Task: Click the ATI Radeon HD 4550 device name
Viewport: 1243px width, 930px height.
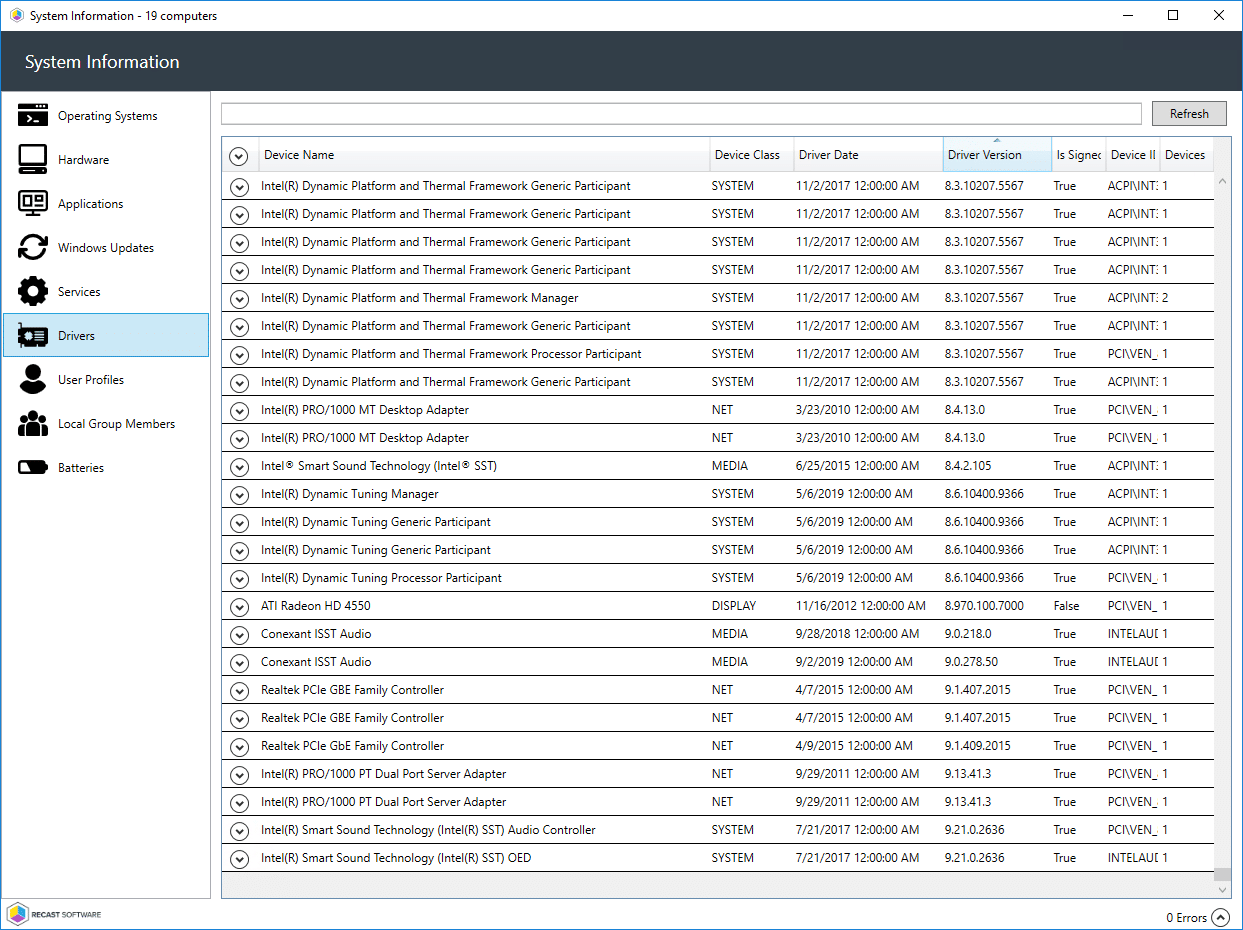Action: (x=316, y=606)
